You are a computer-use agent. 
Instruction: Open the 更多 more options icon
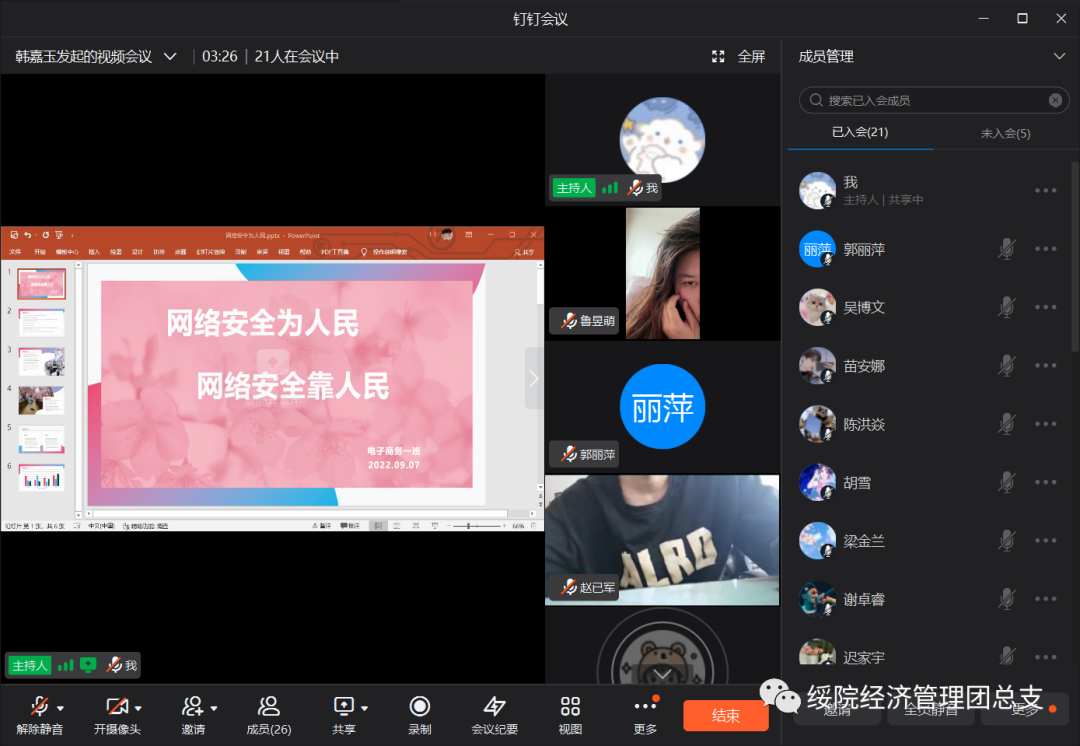pyautogui.click(x=645, y=707)
